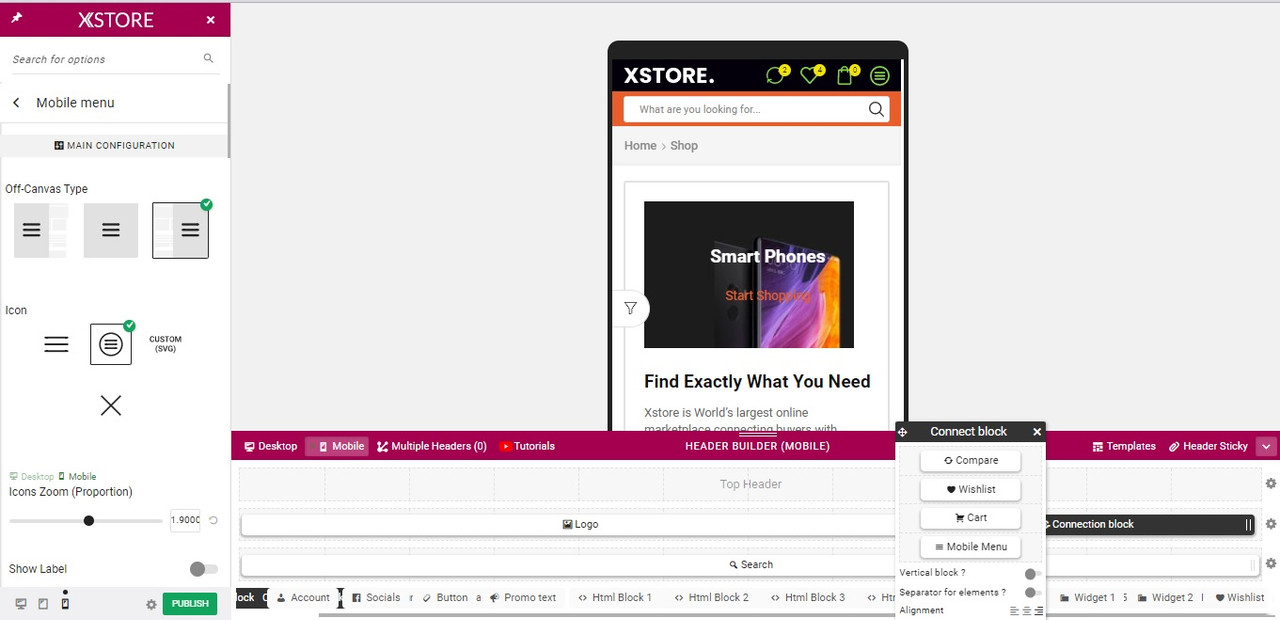This screenshot has height=620, width=1280.
Task: Choose the plain hamburger menu icon
Action: click(56, 344)
